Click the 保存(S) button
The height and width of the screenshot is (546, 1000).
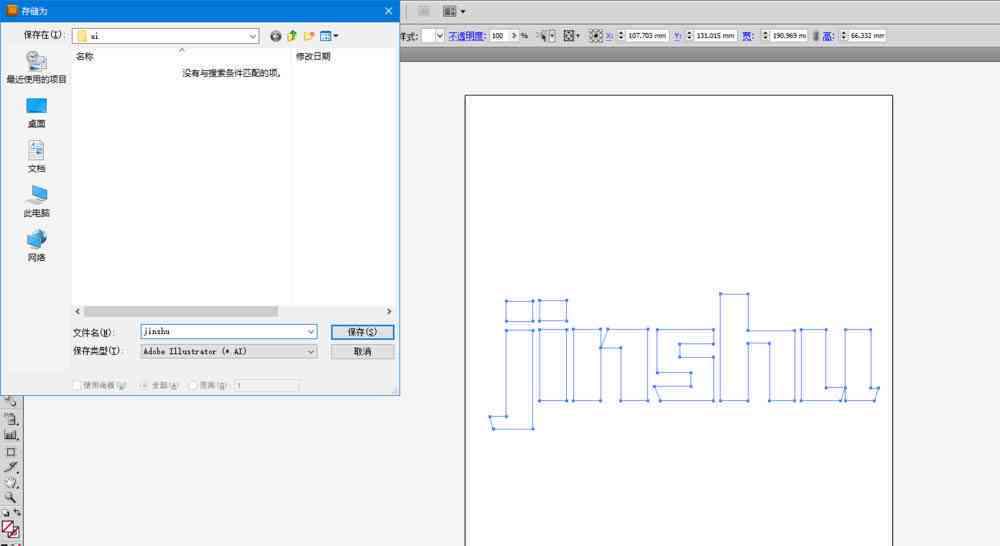point(362,332)
